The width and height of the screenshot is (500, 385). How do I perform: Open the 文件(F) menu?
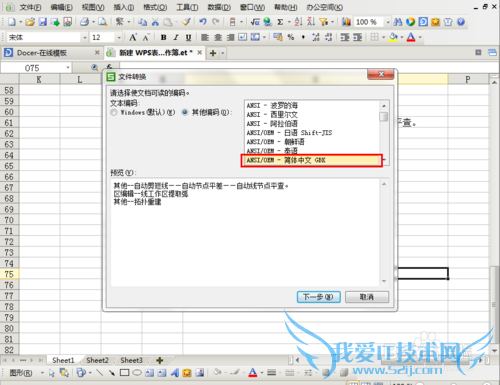point(30,7)
